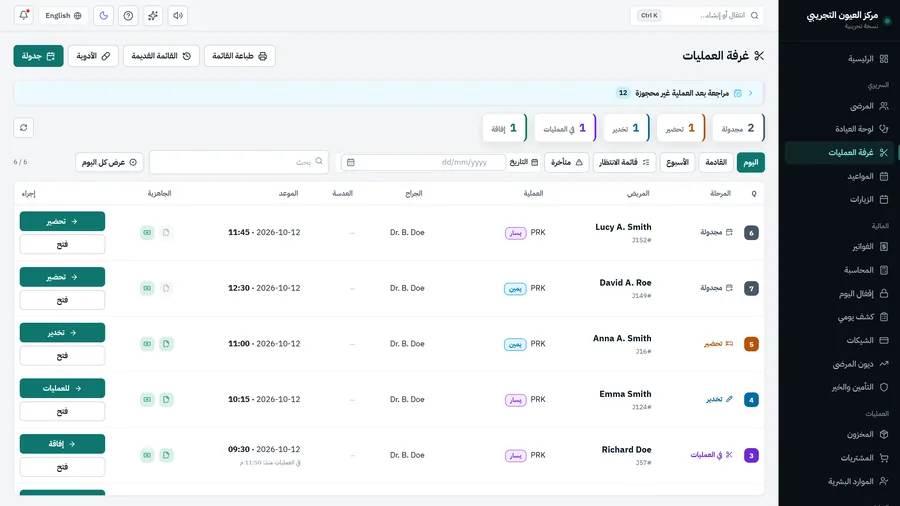The height and width of the screenshot is (506, 900).
Task: Open المرضى patients in sidebar
Action: (x=839, y=106)
